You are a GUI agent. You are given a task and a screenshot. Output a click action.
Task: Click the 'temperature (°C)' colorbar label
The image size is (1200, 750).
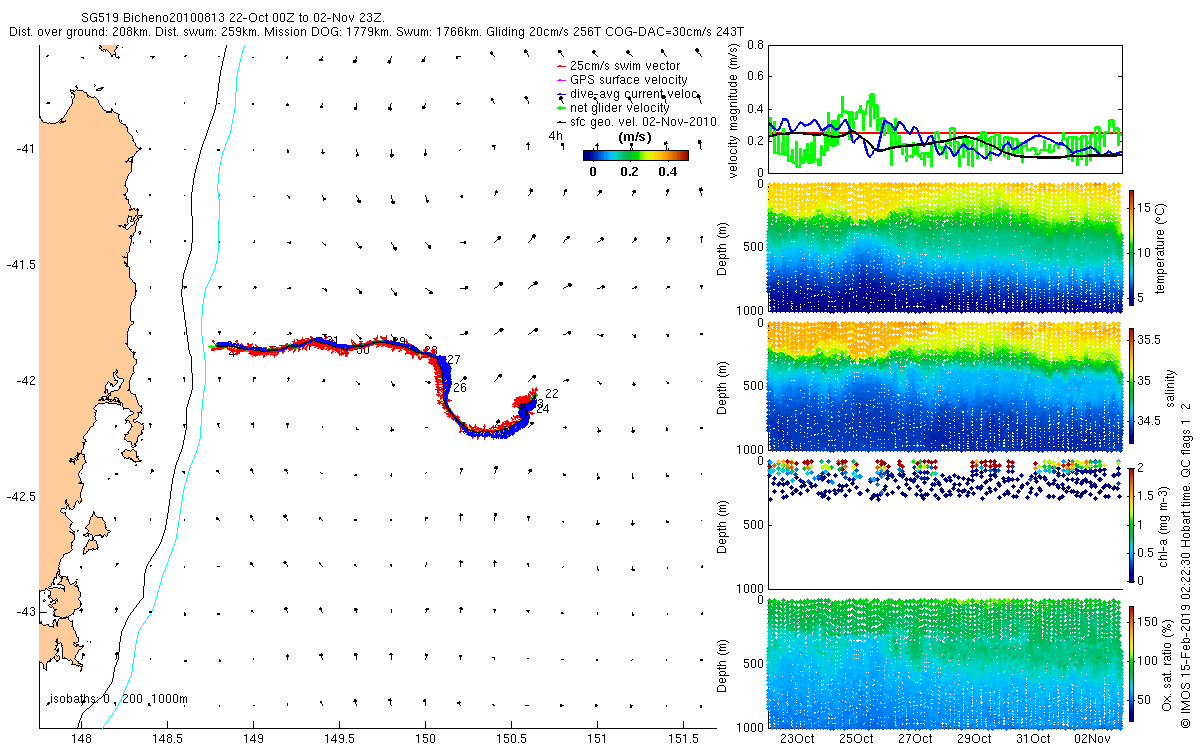[1163, 249]
